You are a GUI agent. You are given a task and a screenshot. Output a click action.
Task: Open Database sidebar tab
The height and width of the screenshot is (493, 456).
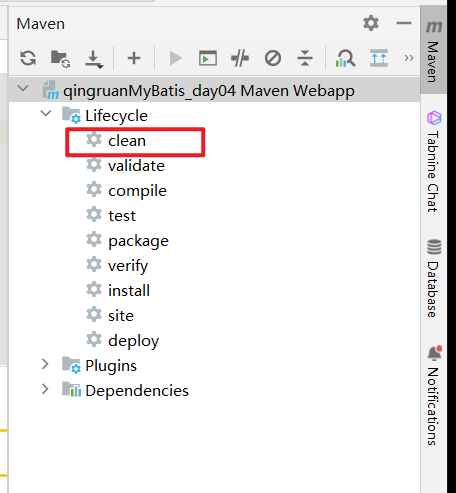click(433, 278)
